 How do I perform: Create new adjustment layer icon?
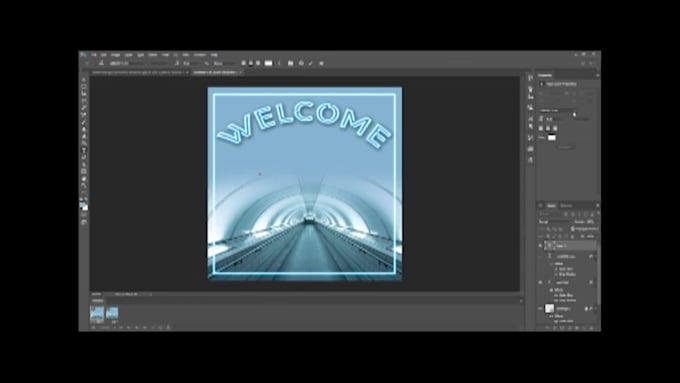coord(570,328)
